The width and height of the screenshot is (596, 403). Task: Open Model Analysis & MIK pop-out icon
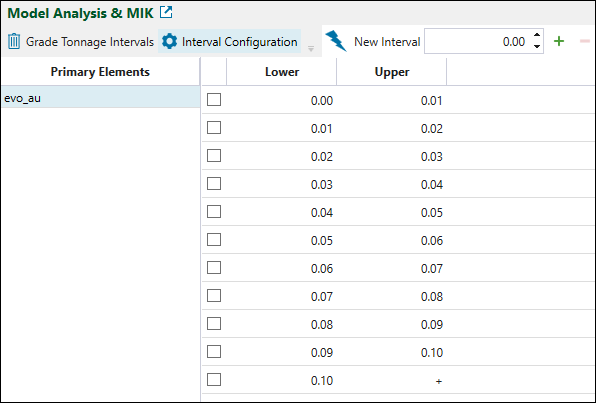[166, 12]
